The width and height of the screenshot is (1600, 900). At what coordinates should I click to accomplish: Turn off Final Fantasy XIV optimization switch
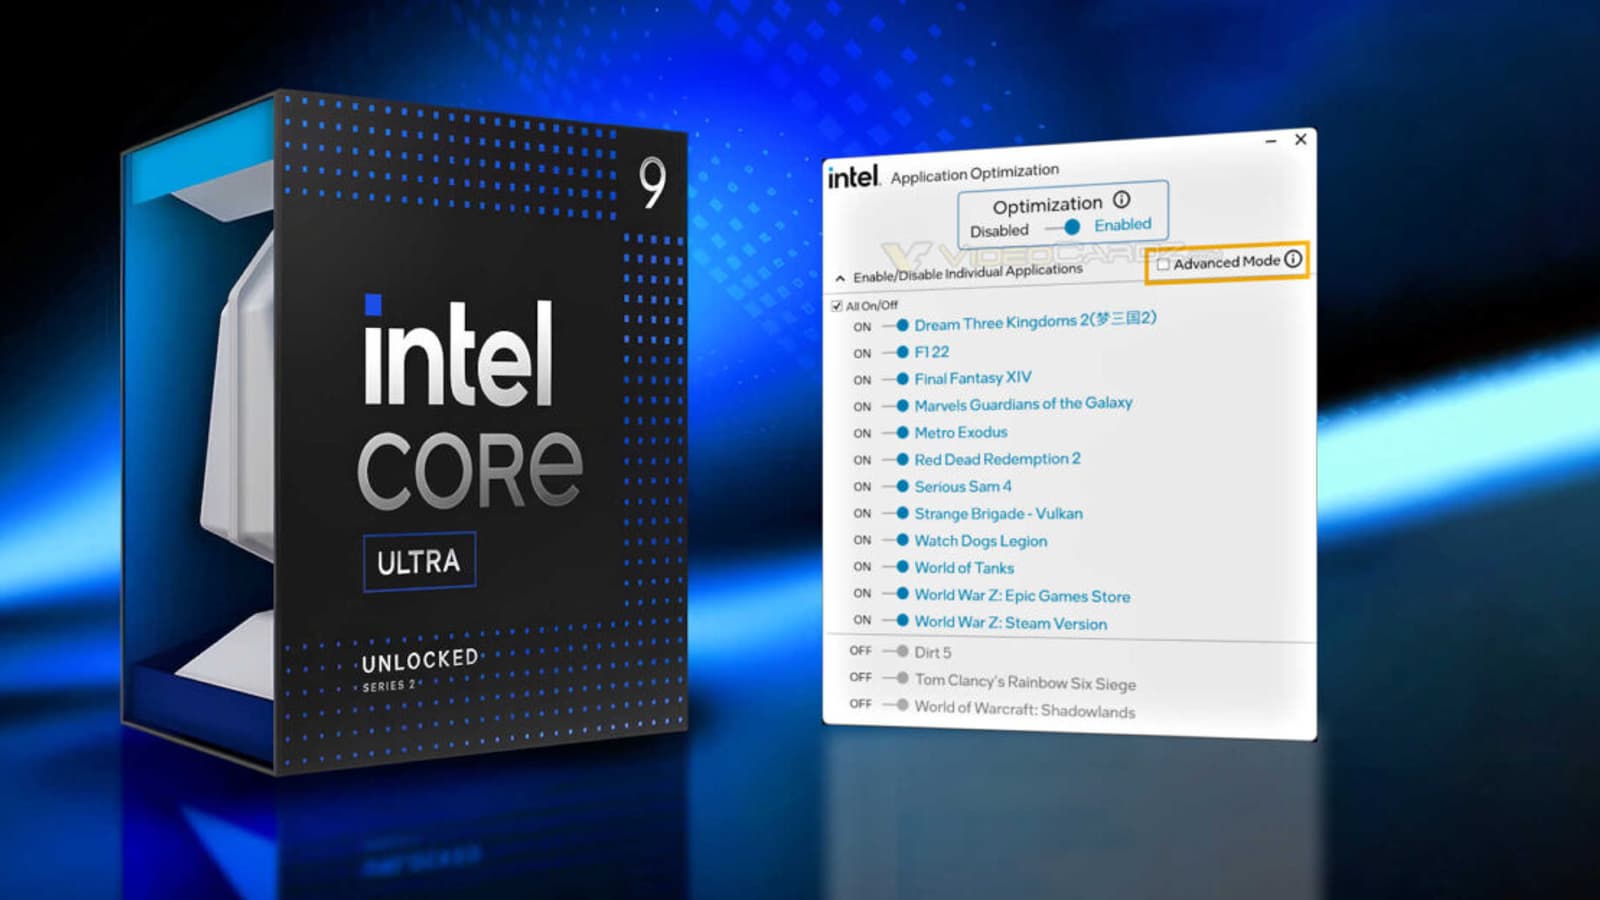895,379
